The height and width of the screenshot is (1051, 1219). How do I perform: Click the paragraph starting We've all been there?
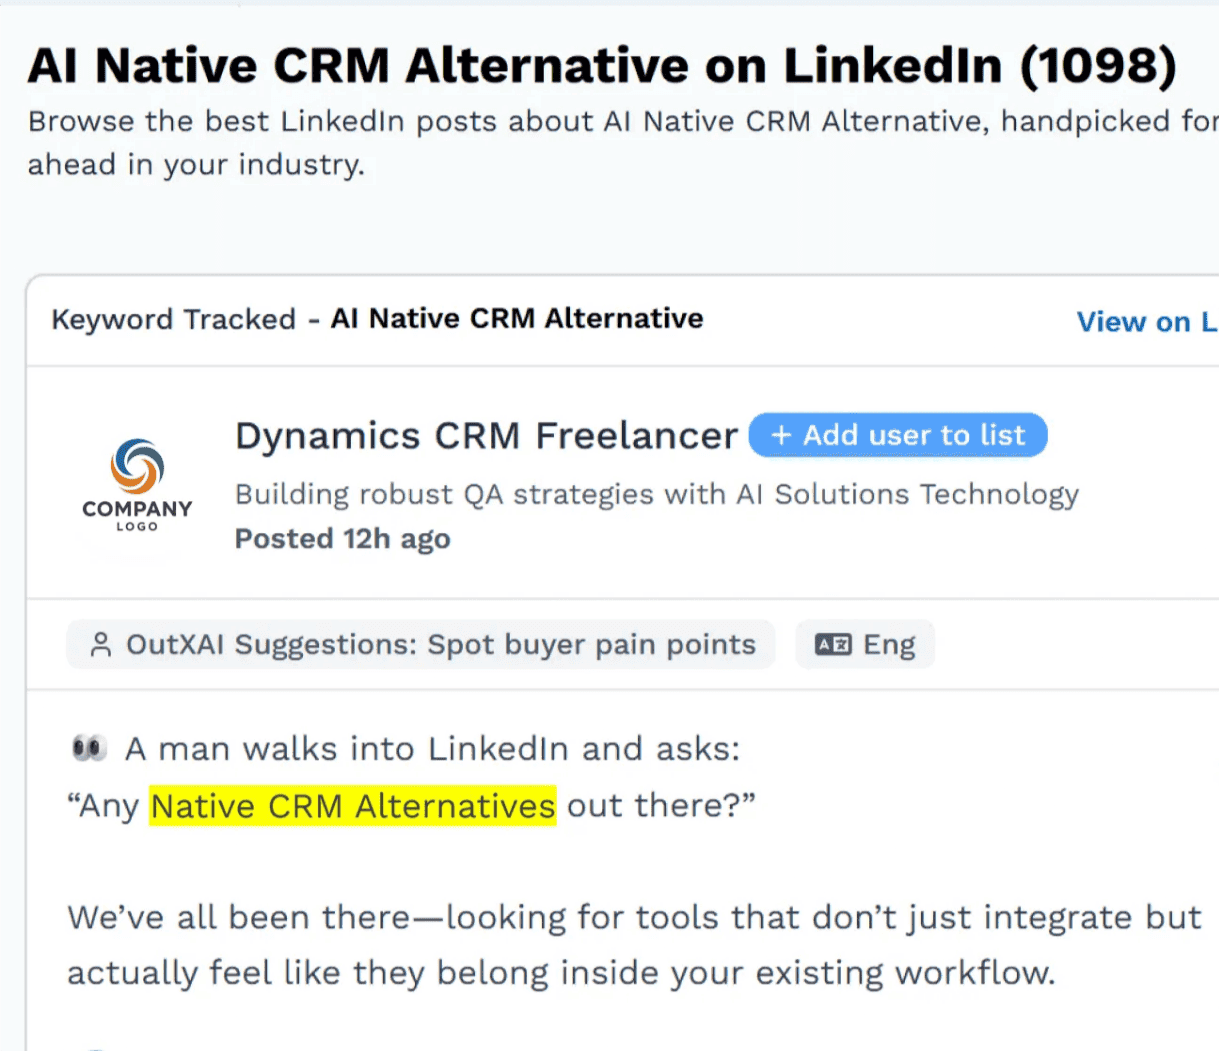point(634,945)
